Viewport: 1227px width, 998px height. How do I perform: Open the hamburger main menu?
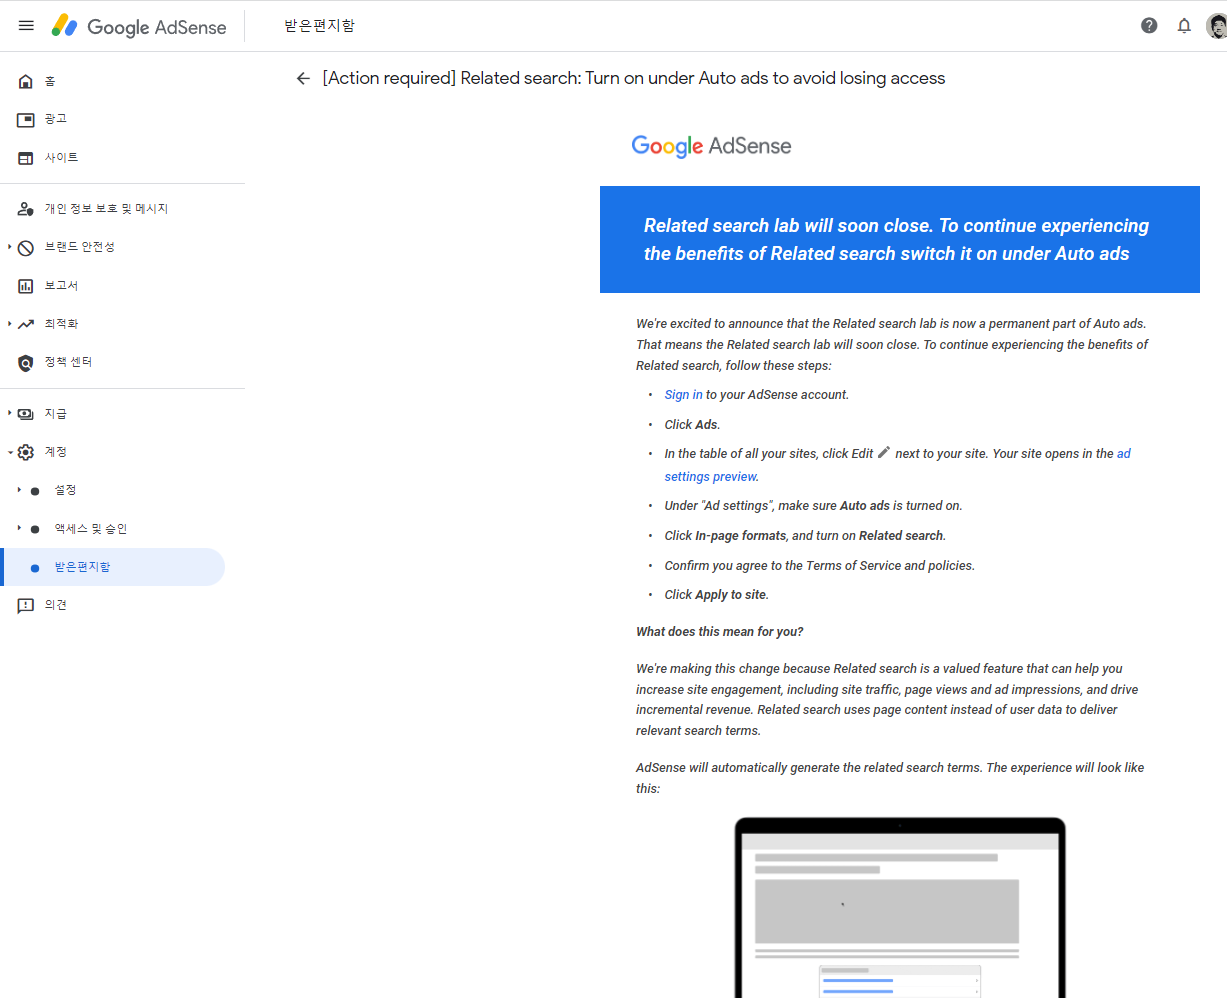coord(26,26)
